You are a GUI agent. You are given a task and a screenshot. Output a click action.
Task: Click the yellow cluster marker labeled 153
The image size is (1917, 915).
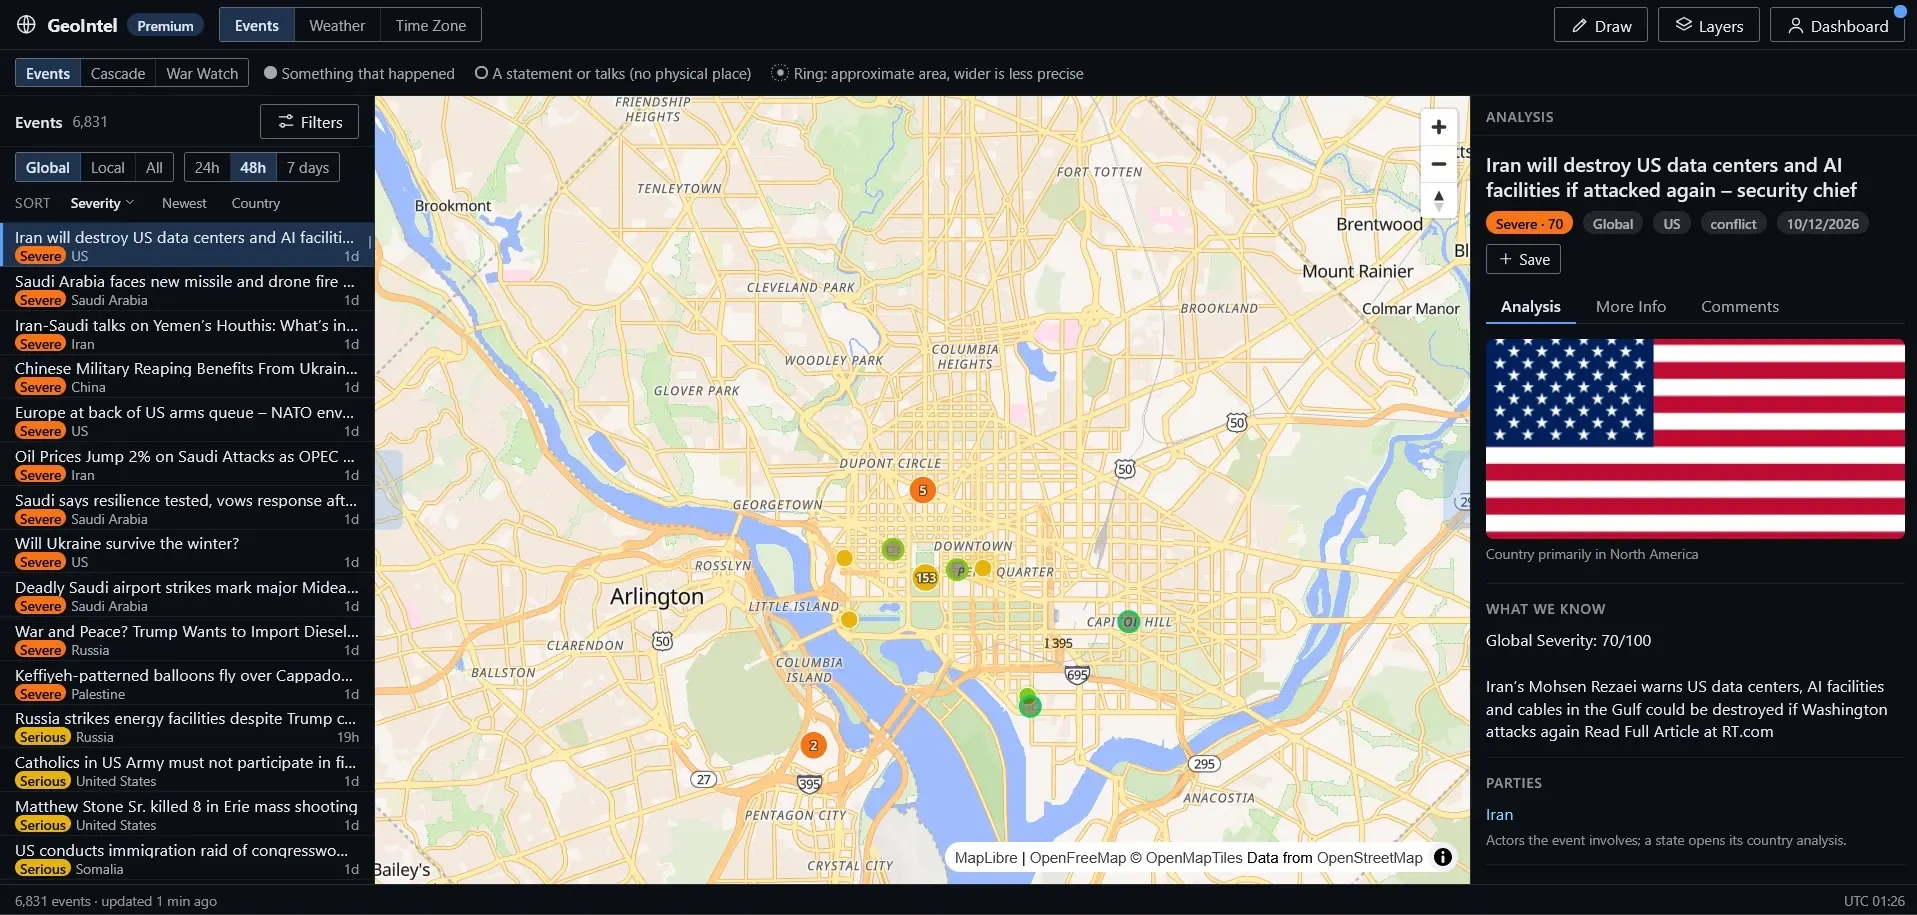(x=926, y=577)
